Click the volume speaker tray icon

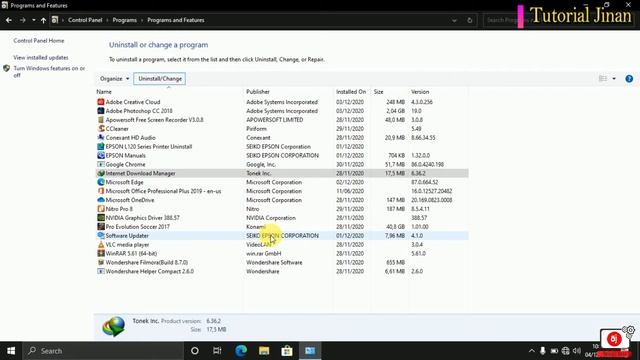[x=577, y=351]
